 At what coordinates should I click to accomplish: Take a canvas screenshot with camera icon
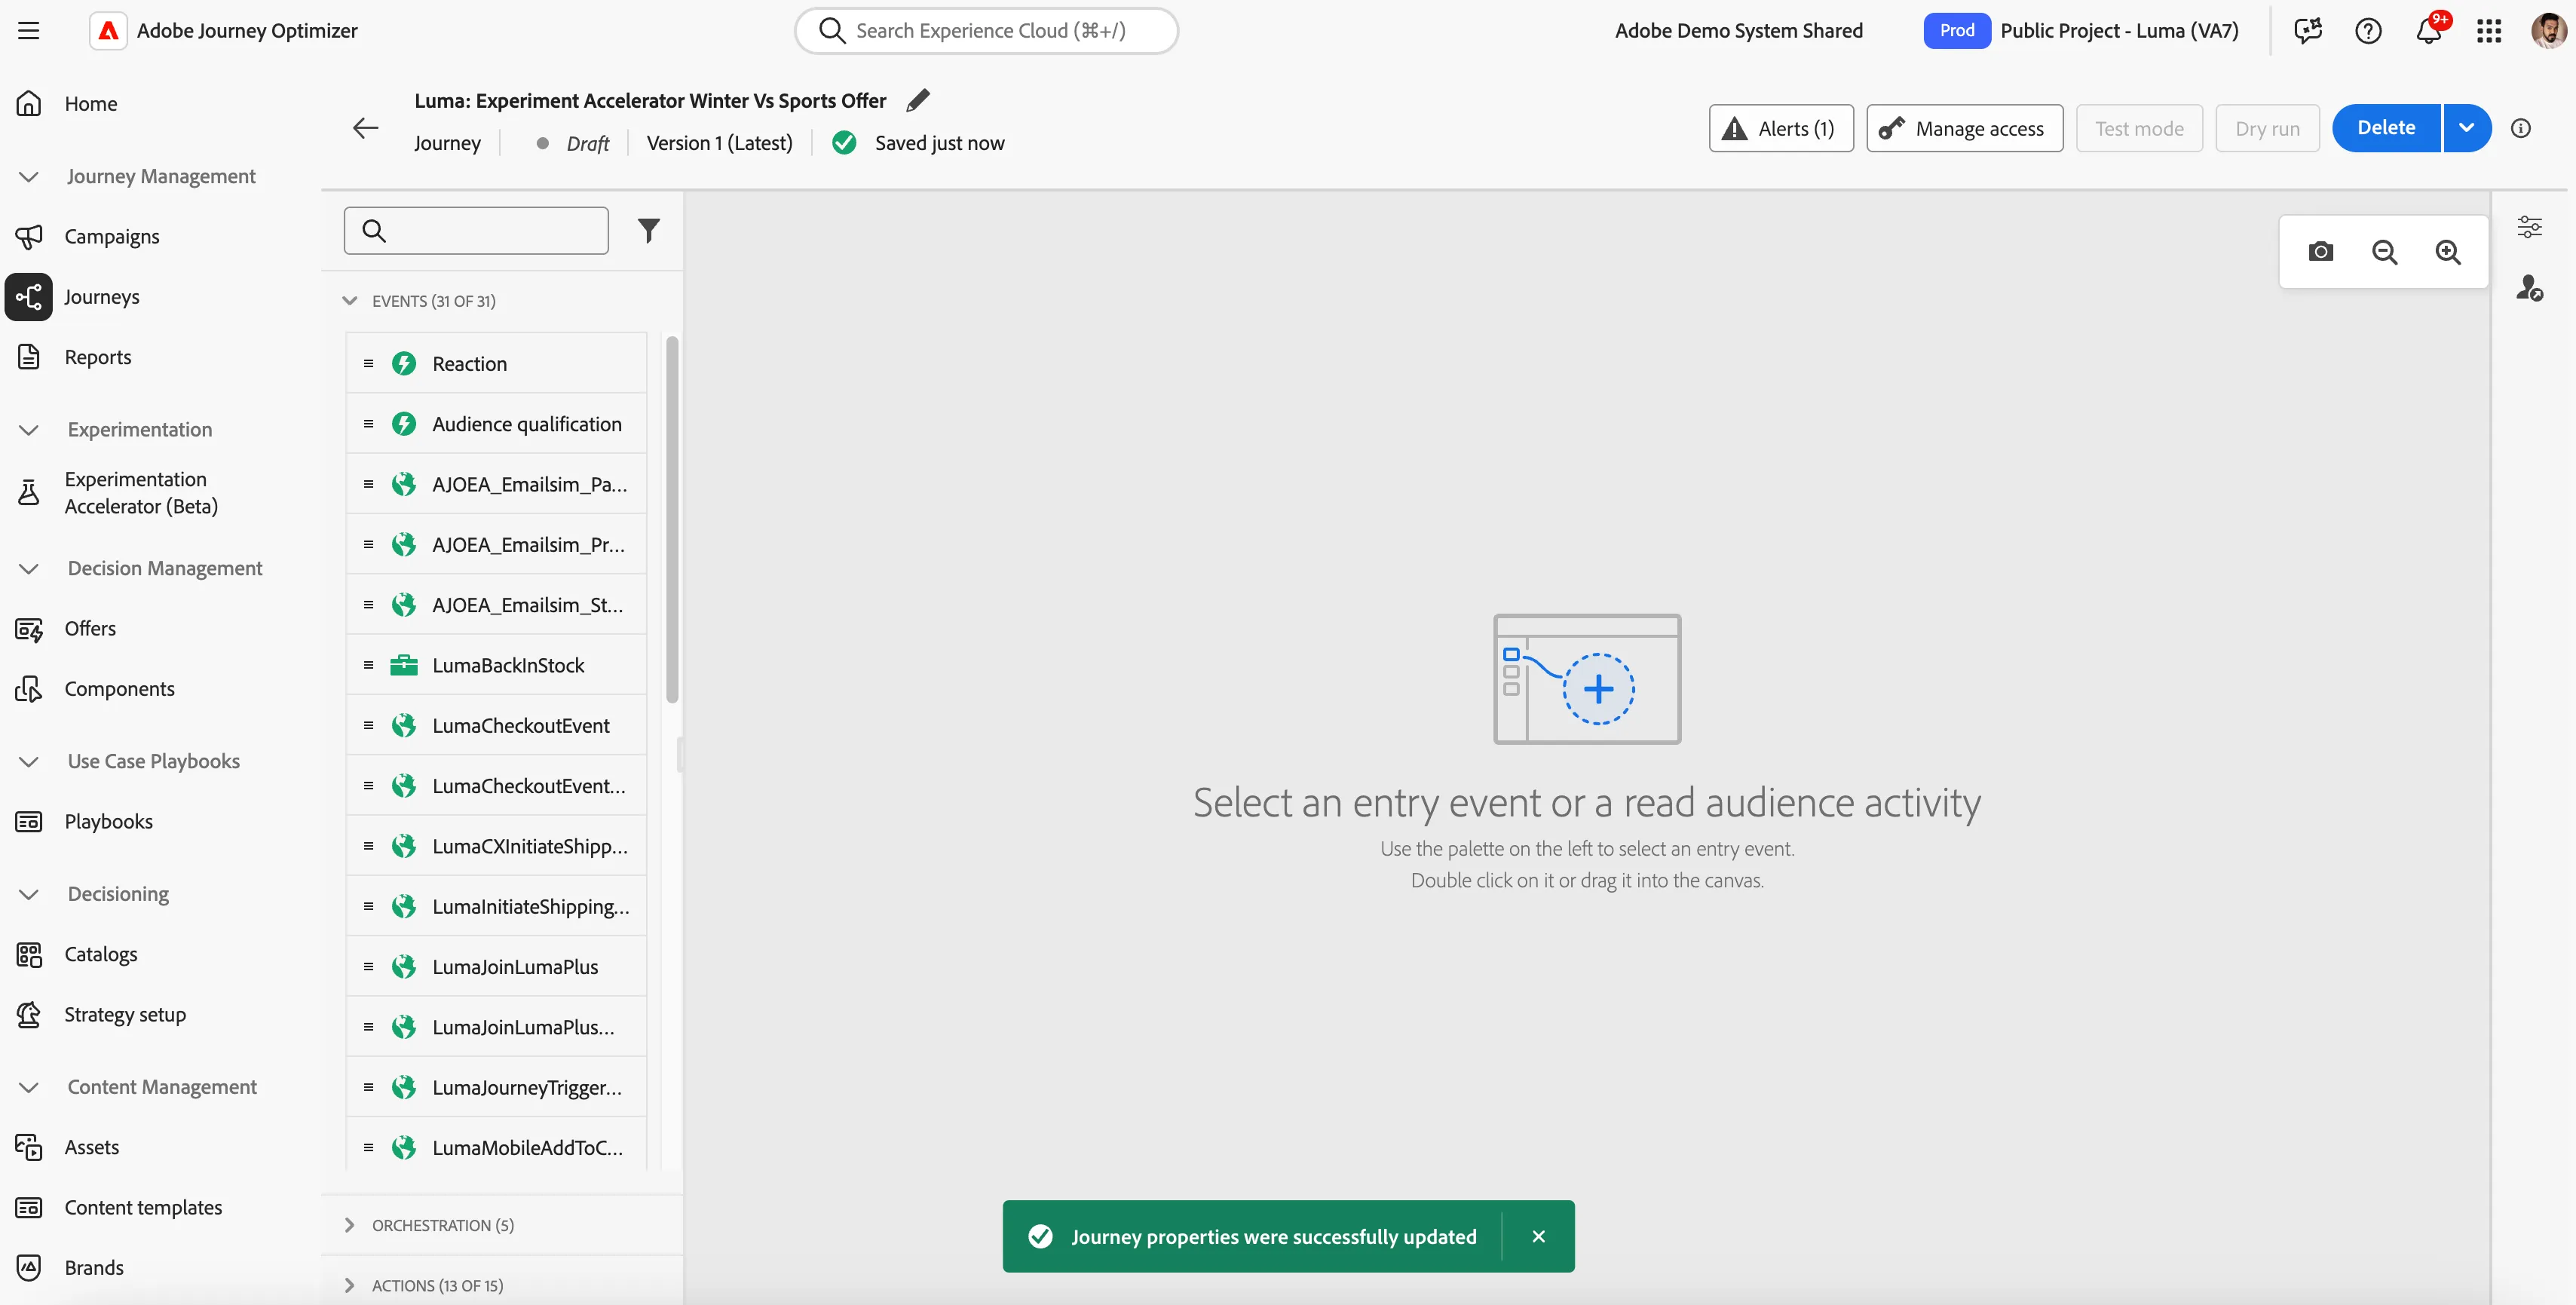[x=2321, y=252]
